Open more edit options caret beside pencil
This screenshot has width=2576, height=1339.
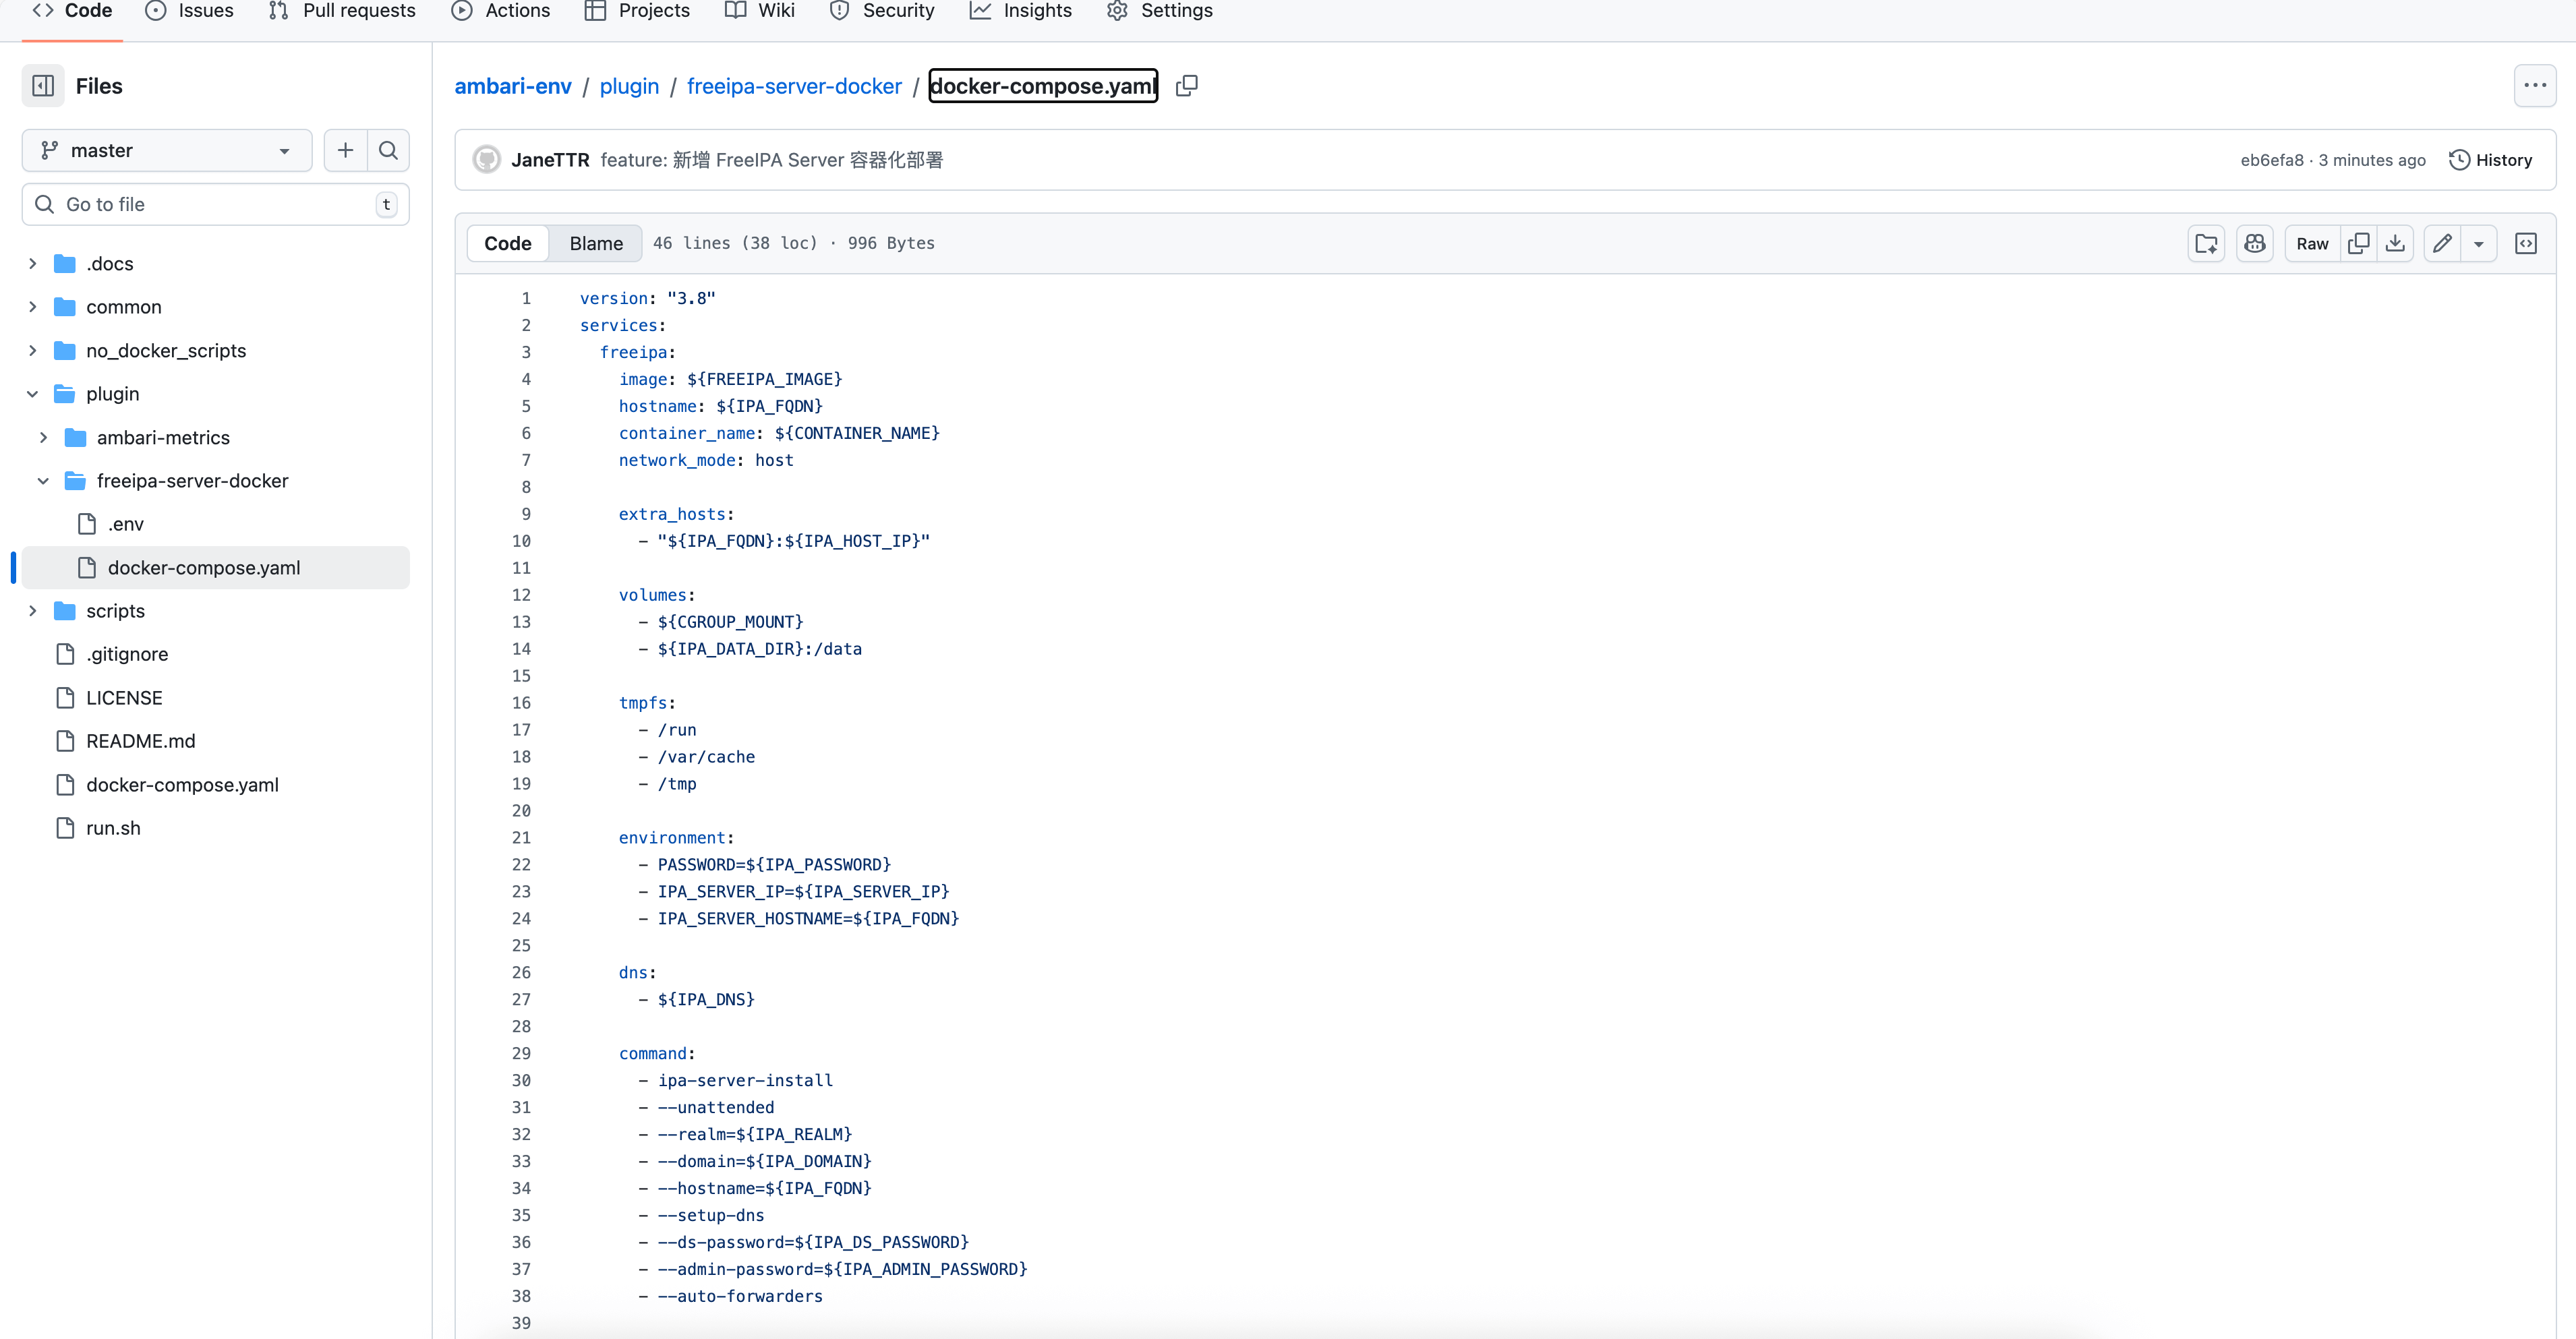[2478, 243]
